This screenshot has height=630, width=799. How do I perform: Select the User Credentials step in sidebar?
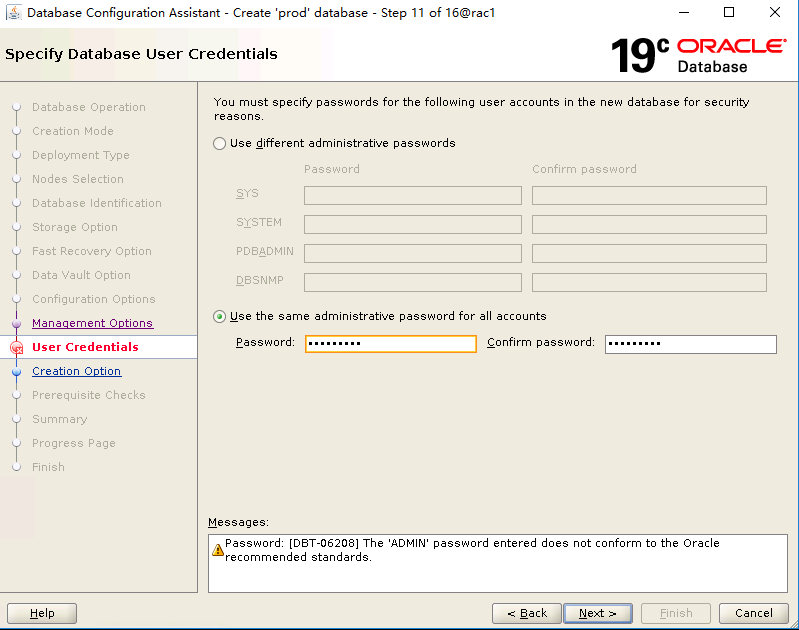click(85, 347)
